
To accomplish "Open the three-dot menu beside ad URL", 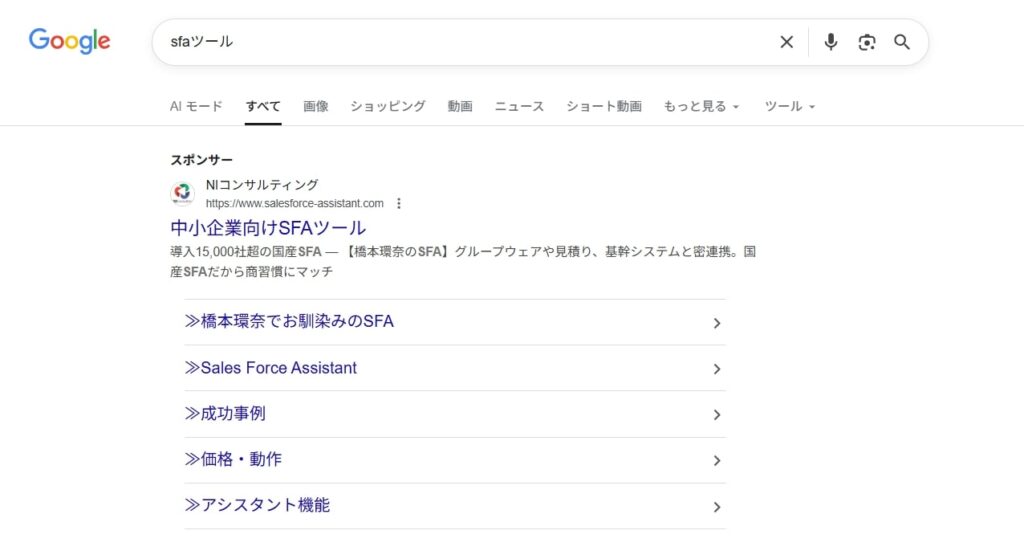I will click(399, 203).
